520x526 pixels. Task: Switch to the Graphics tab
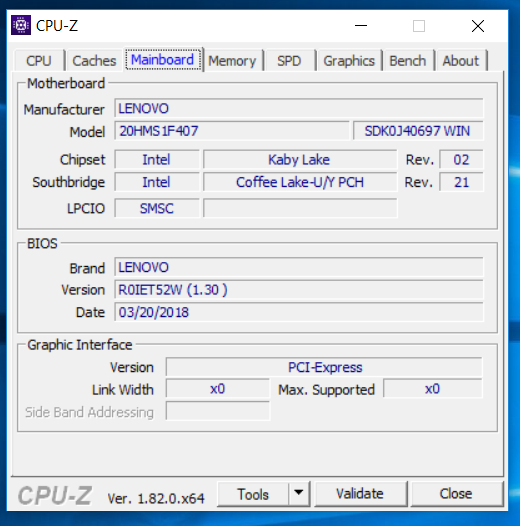(x=349, y=61)
